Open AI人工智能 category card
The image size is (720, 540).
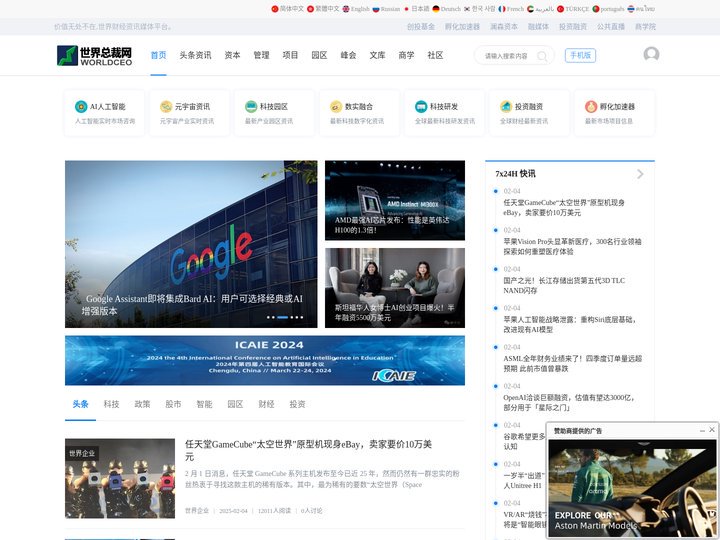(x=104, y=113)
